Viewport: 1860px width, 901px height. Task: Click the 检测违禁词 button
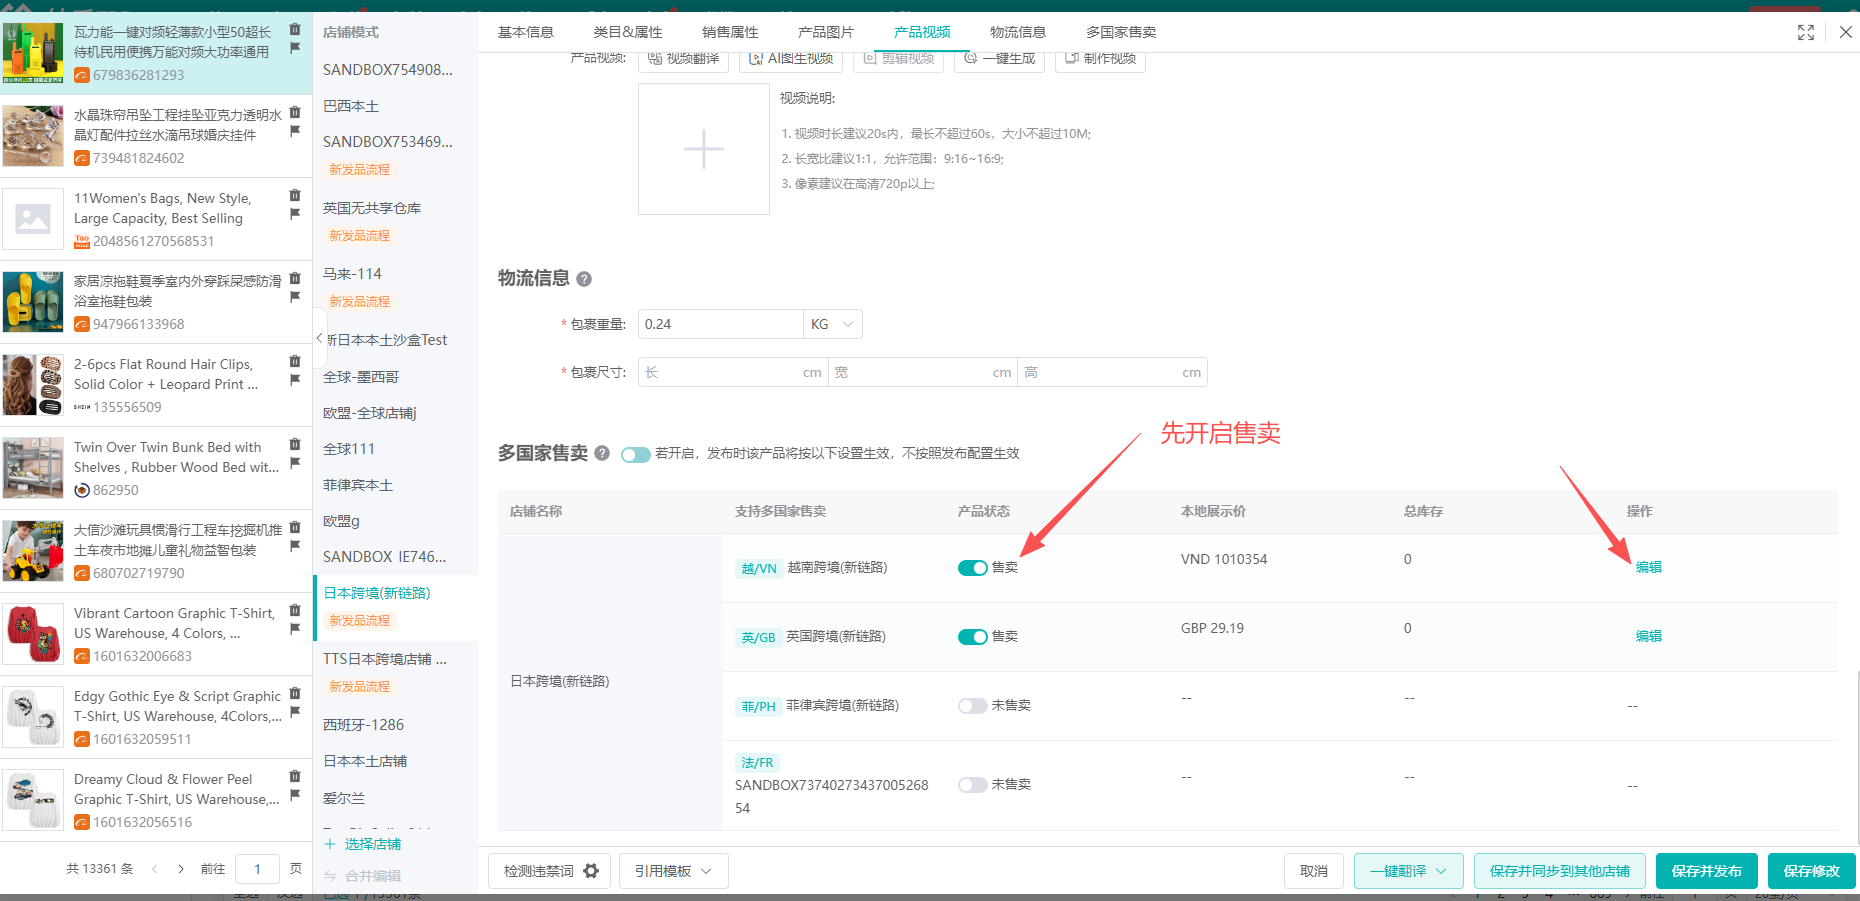pyautogui.click(x=549, y=871)
